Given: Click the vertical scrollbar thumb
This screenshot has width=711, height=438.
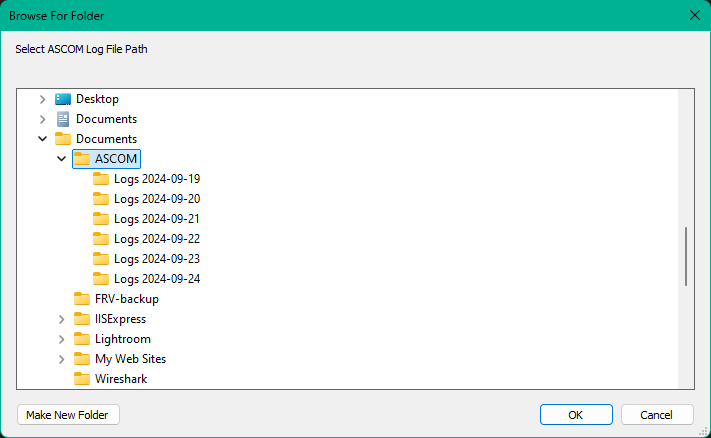Looking at the screenshot, I should [686, 256].
